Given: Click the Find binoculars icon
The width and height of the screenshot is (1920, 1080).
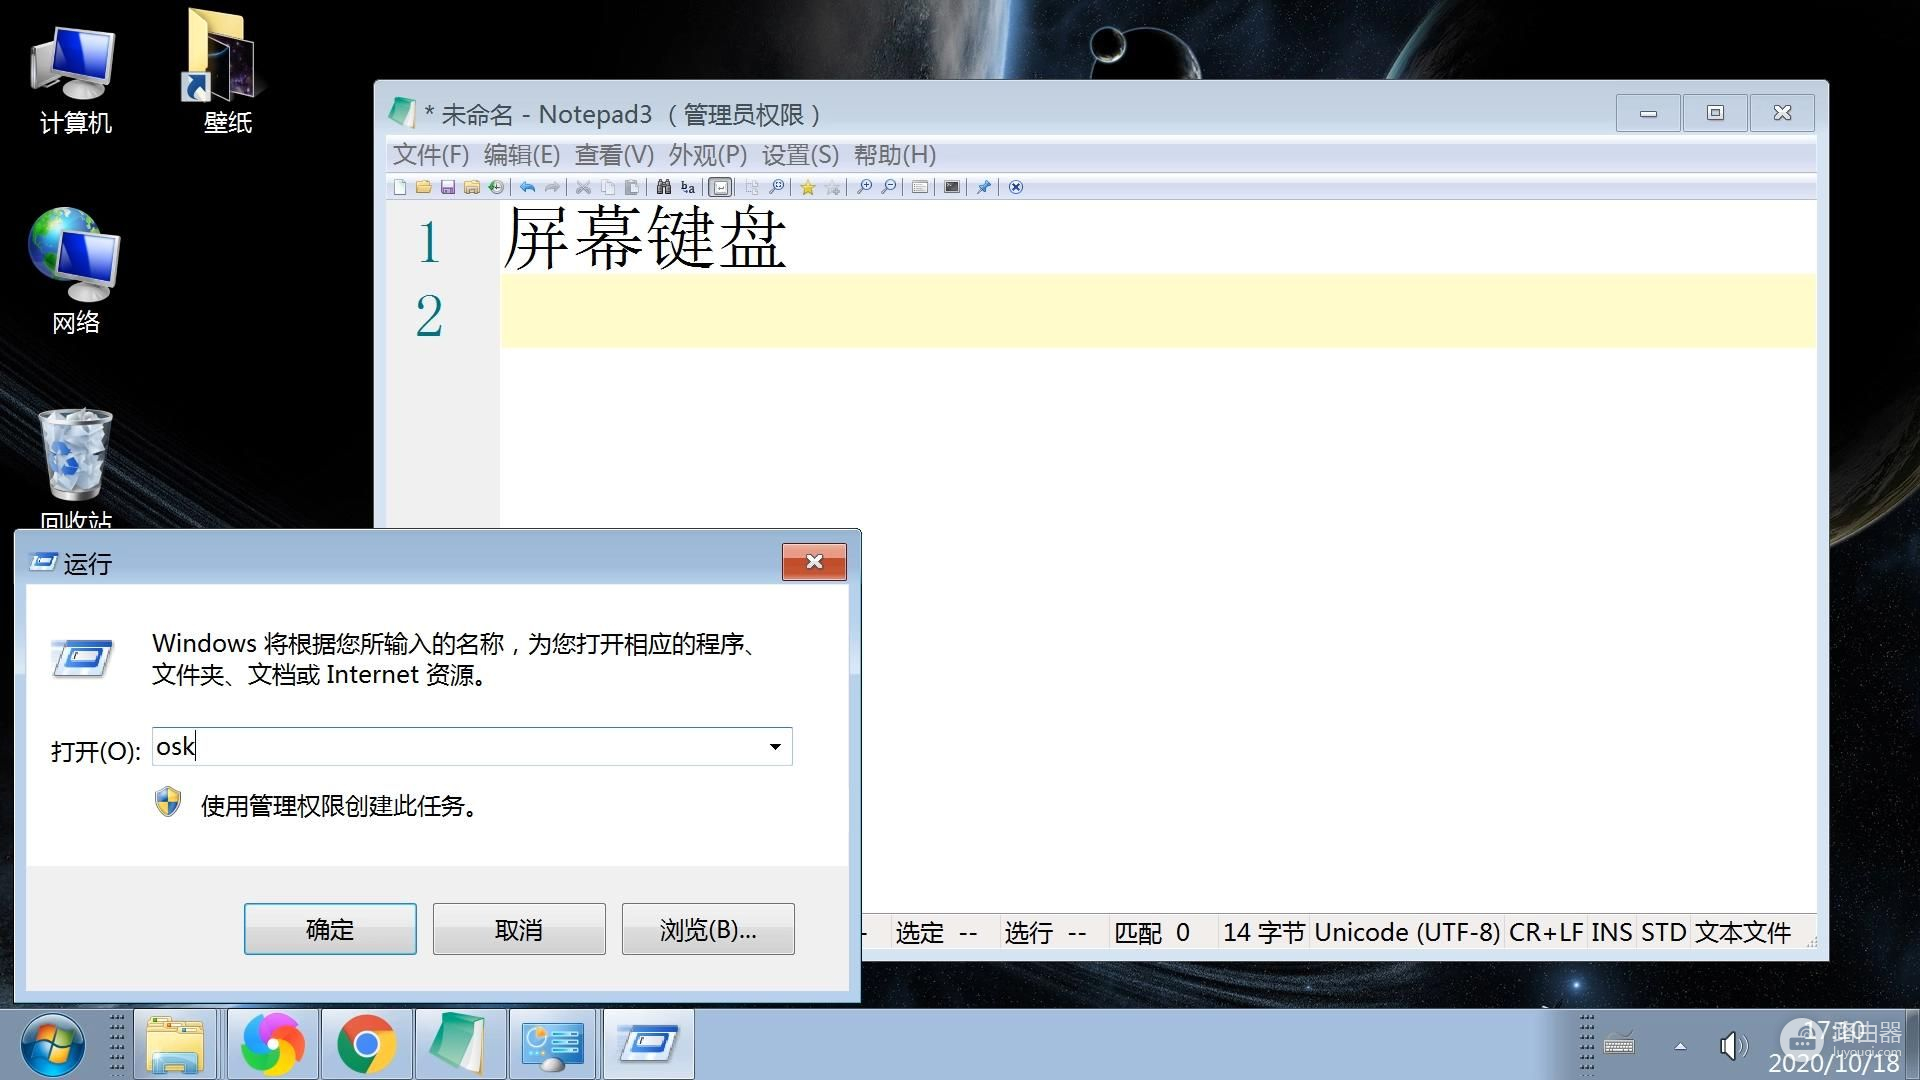Looking at the screenshot, I should (663, 187).
